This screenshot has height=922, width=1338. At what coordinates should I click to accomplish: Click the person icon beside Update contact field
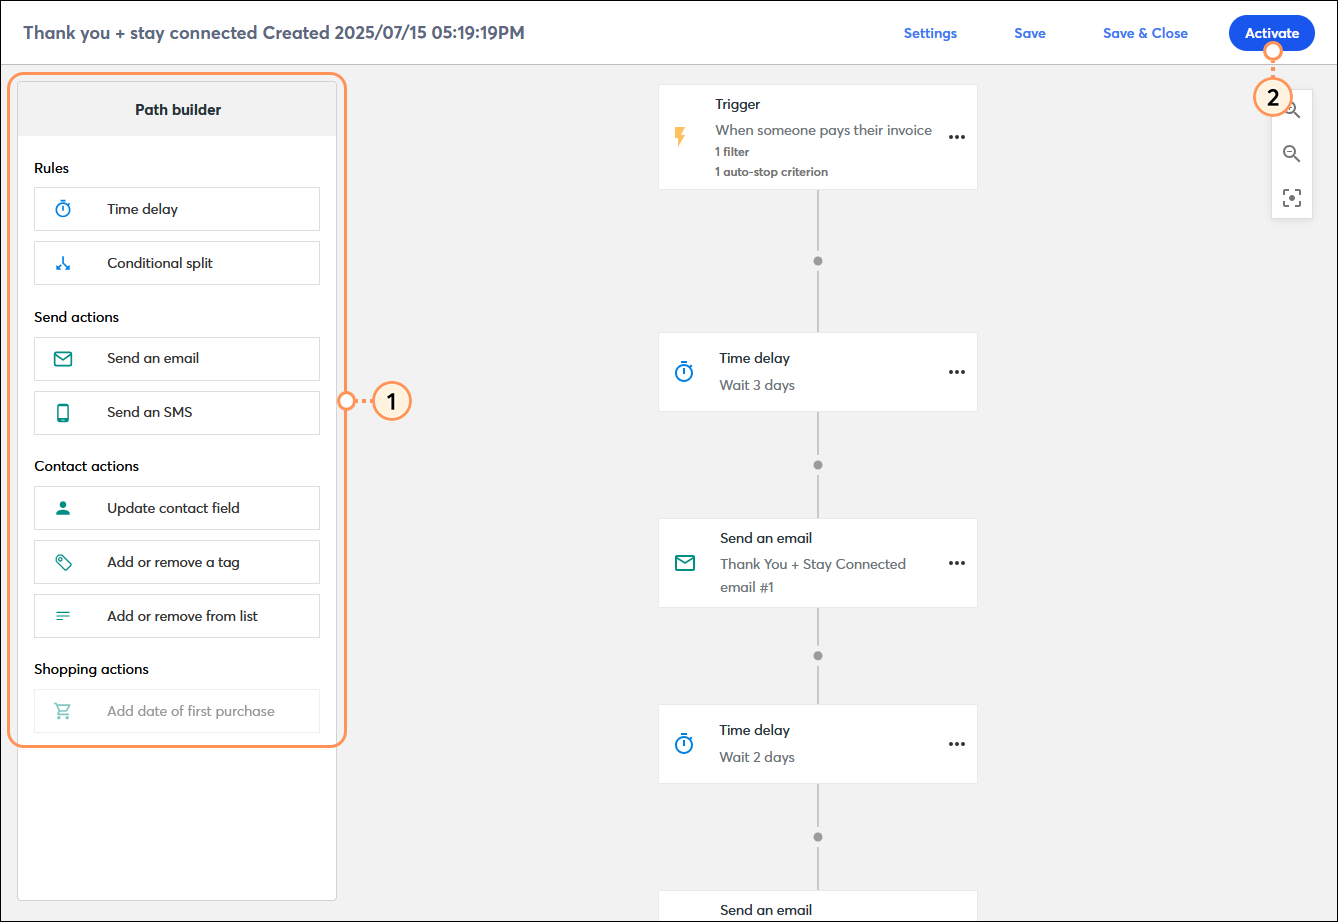pyautogui.click(x=63, y=508)
